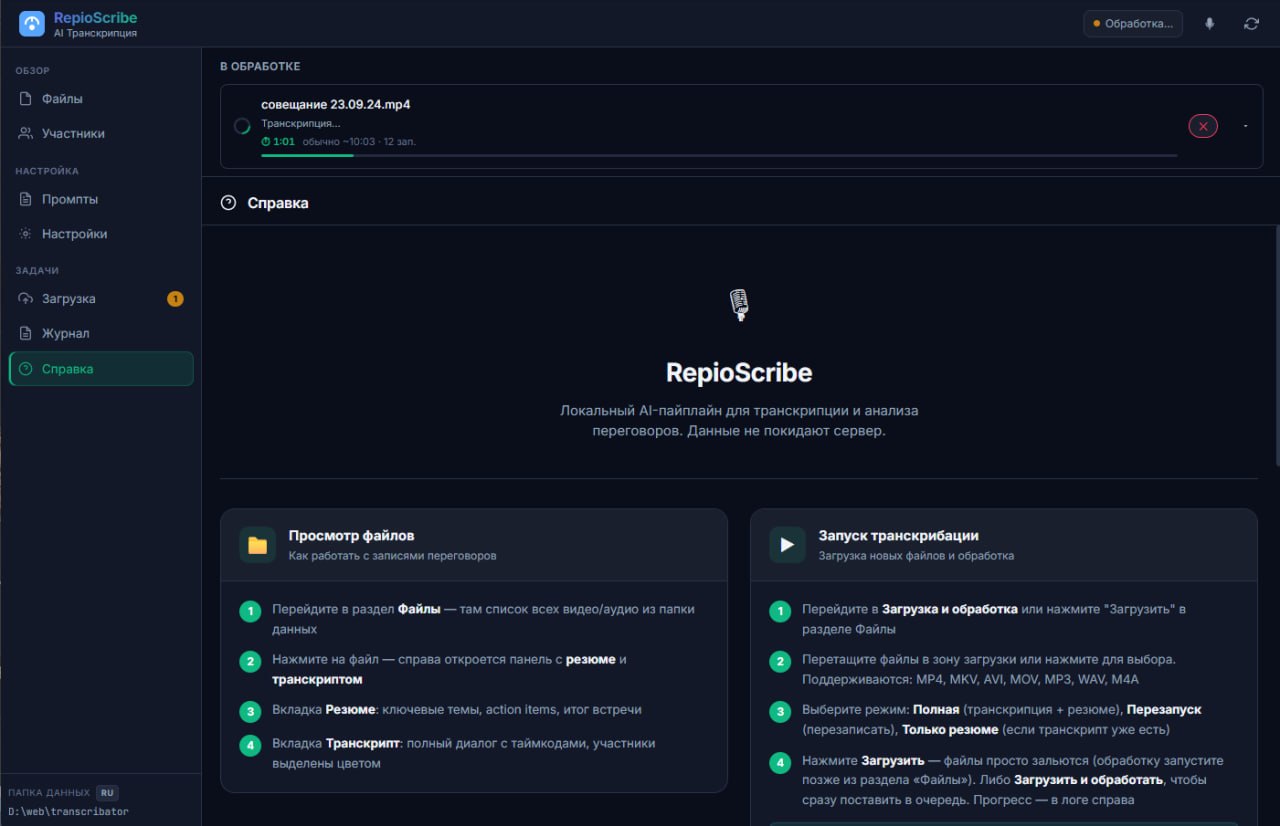Click the RepioScribe logo icon
Viewport: 1280px width, 826px height.
point(32,24)
